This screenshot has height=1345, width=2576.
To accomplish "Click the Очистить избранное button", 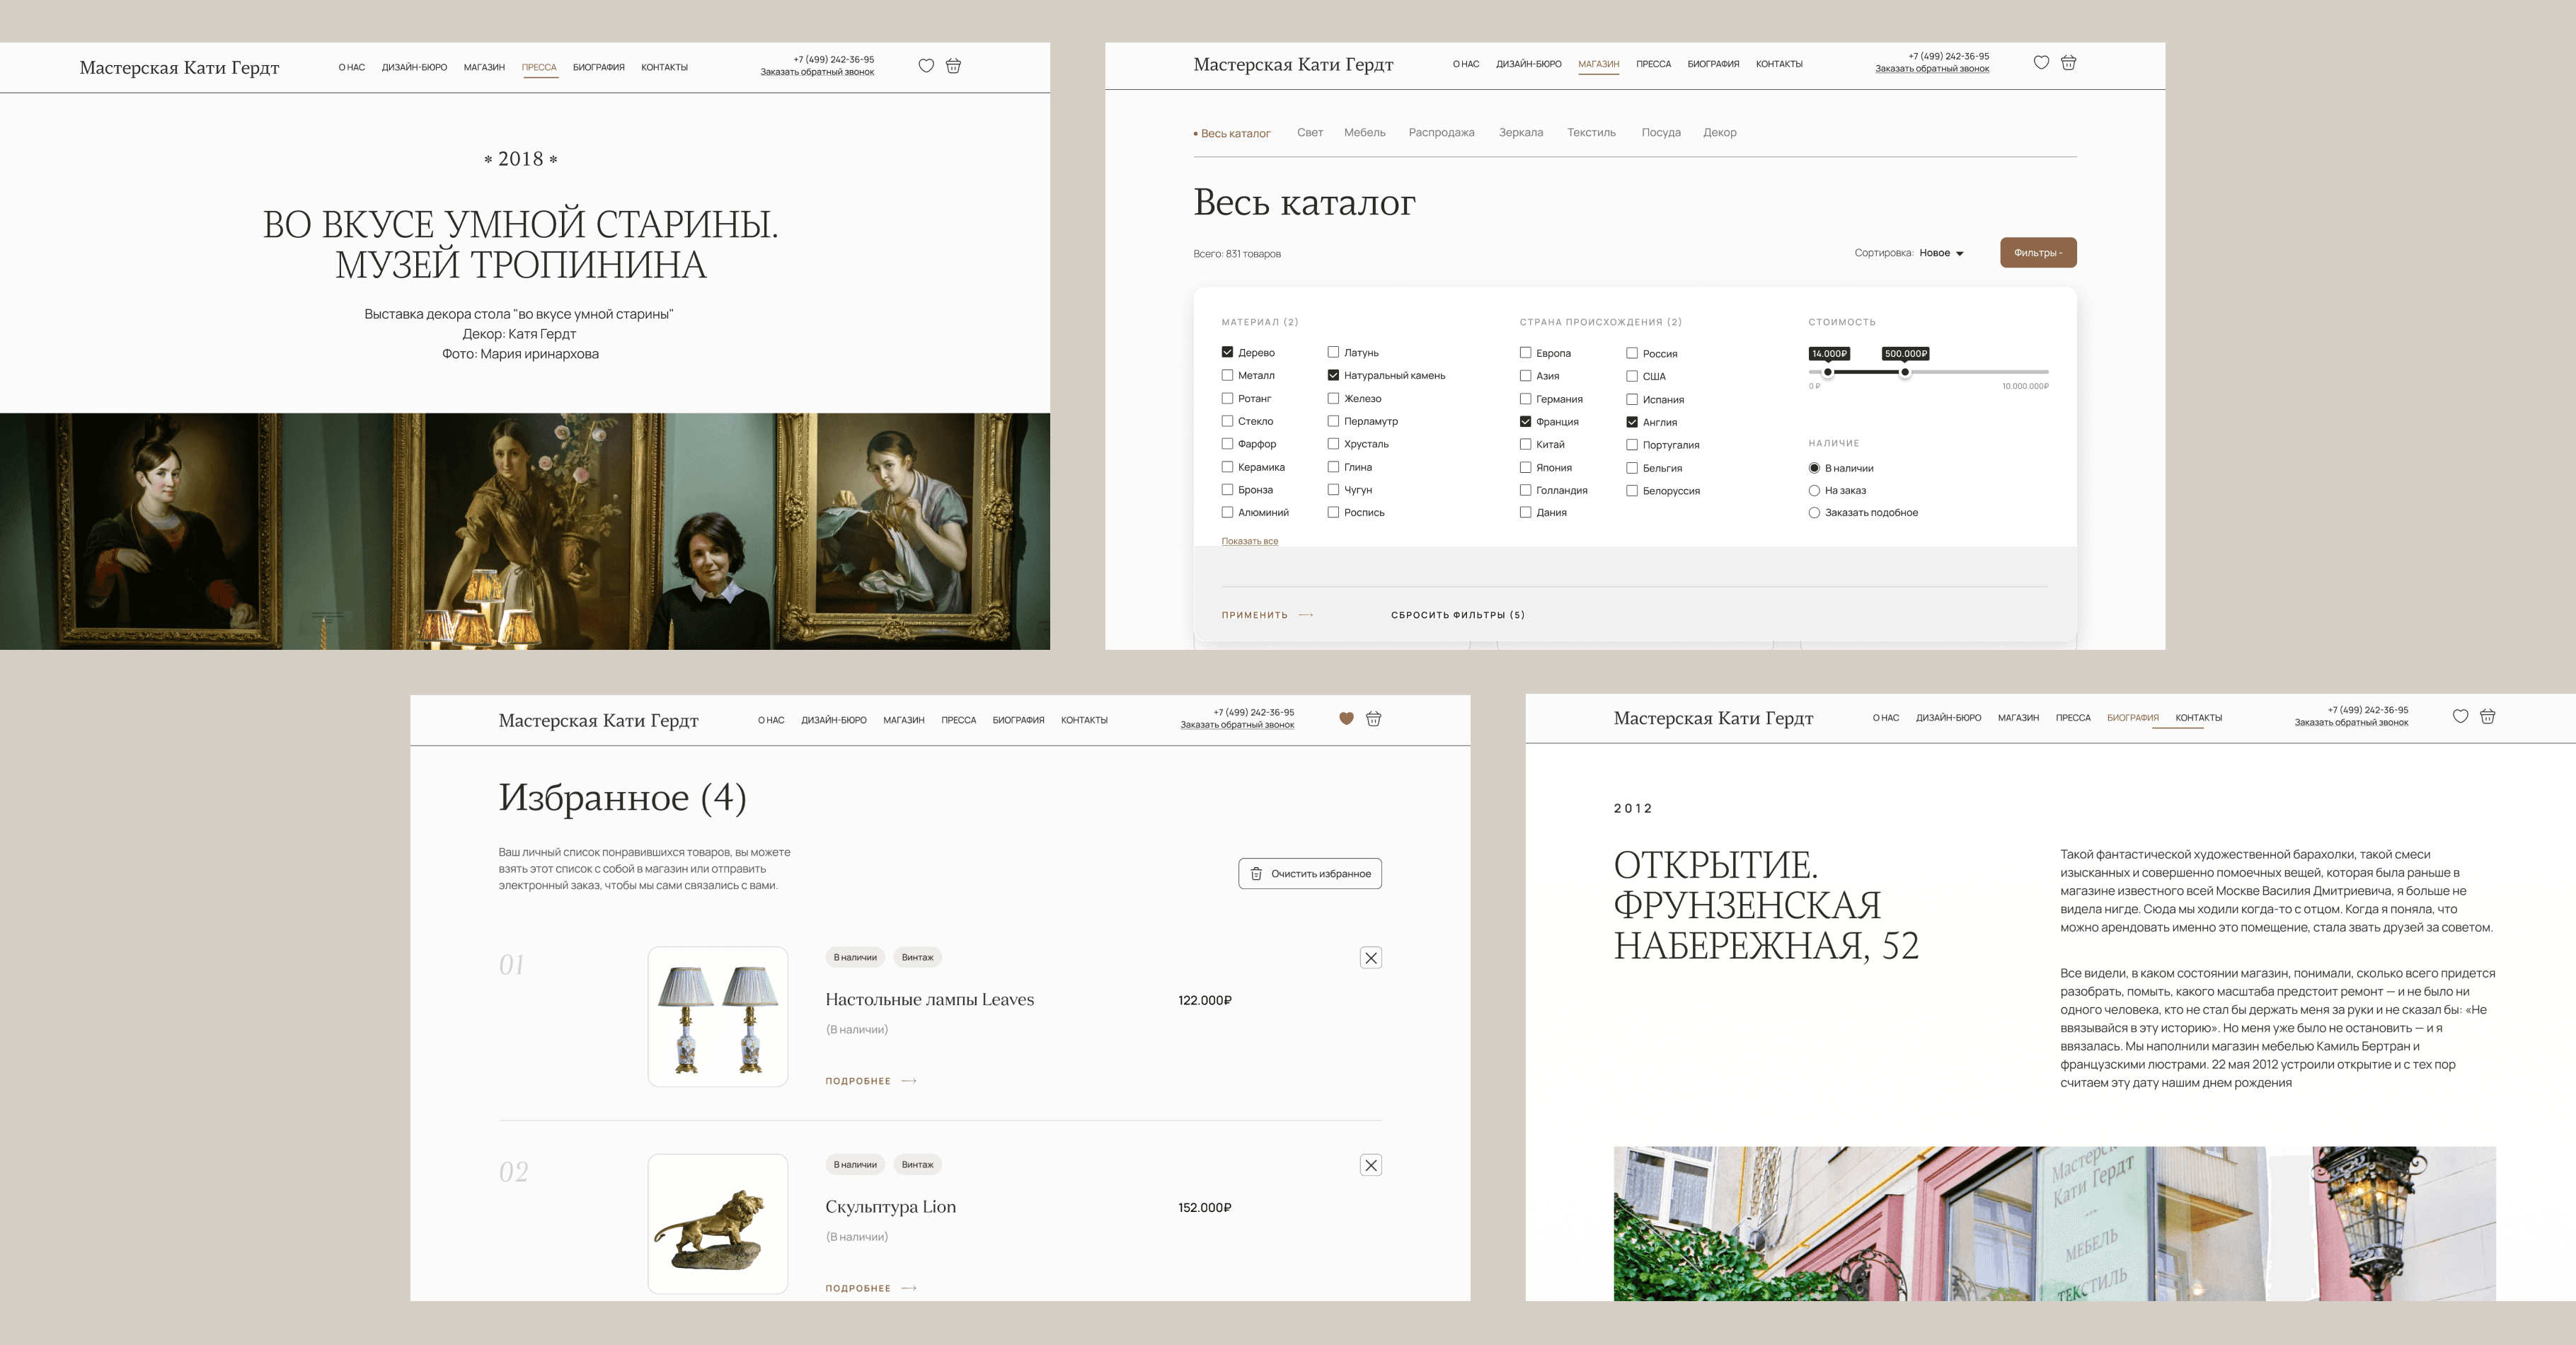I will tap(1310, 874).
